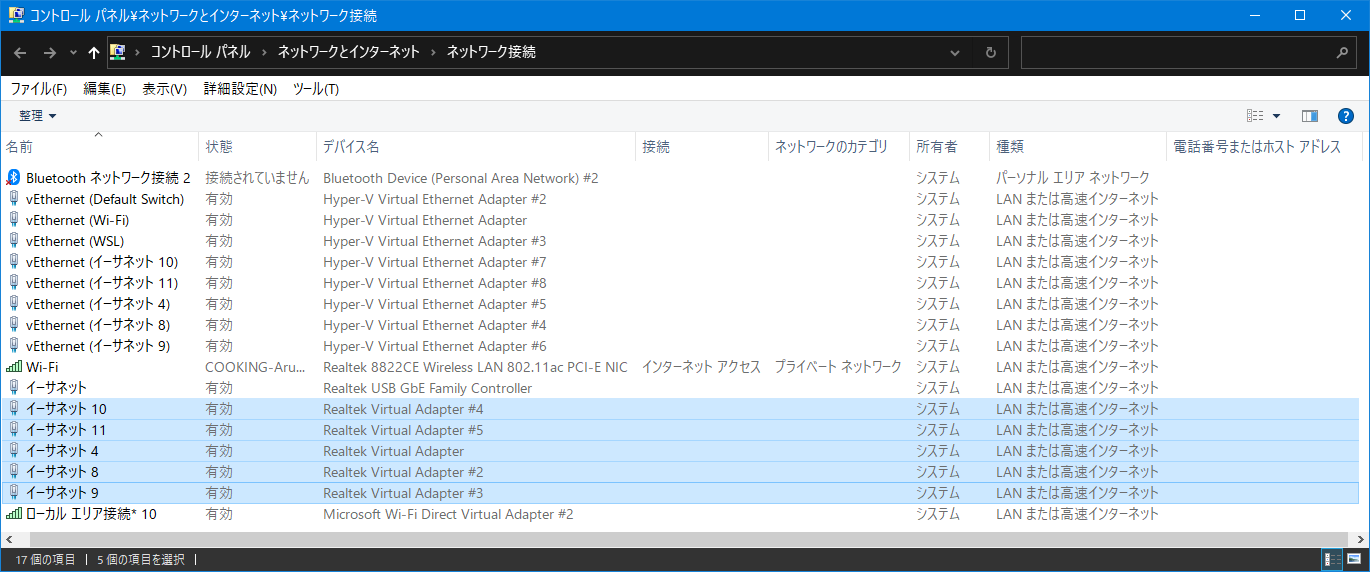
Task: Select the vEthernet (イーサネット 11) icon
Action: (x=13, y=283)
